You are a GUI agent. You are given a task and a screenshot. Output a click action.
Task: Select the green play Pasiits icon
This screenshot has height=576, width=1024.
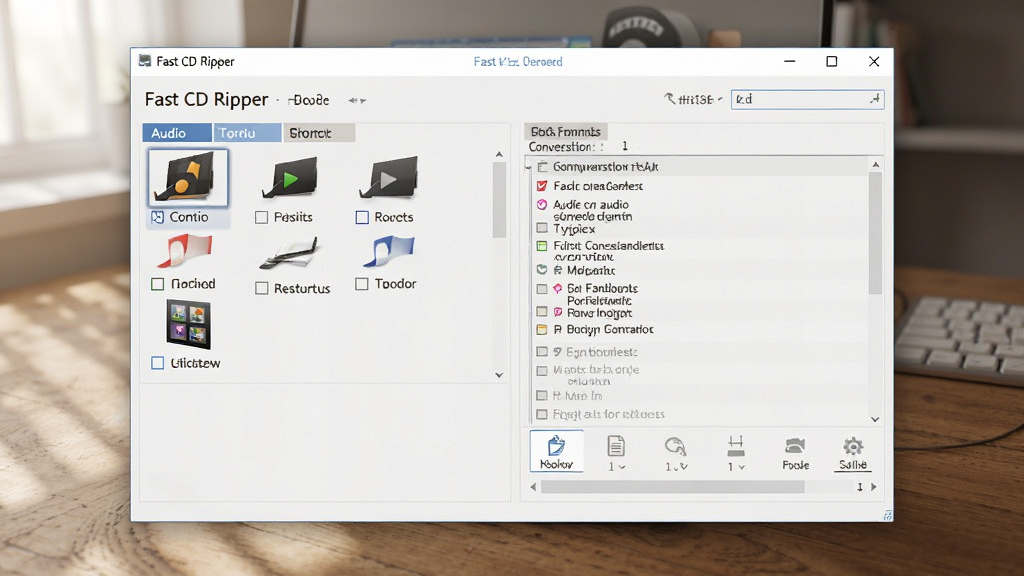tap(290, 177)
